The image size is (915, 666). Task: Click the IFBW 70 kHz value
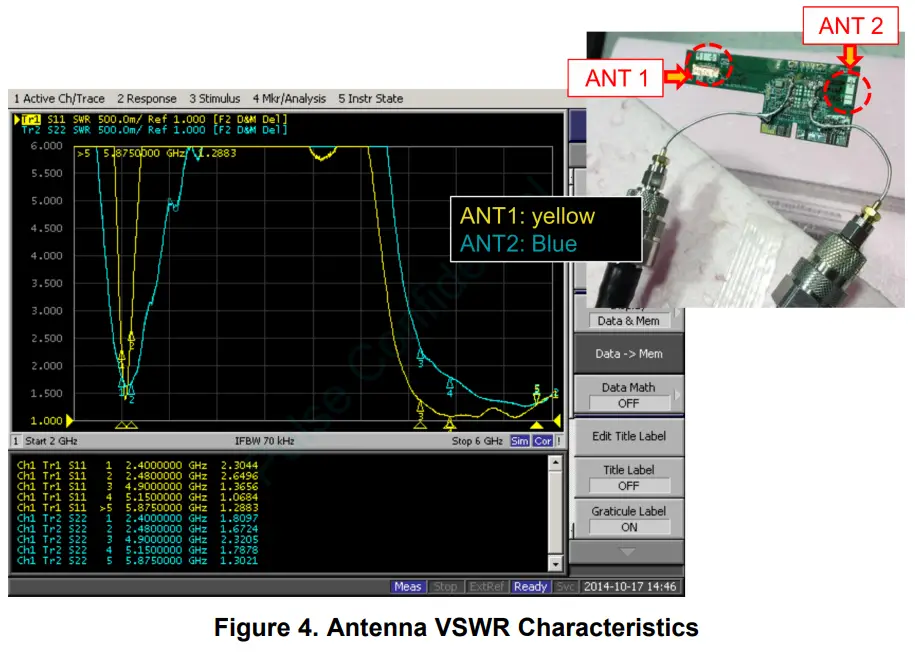pyautogui.click(x=264, y=441)
